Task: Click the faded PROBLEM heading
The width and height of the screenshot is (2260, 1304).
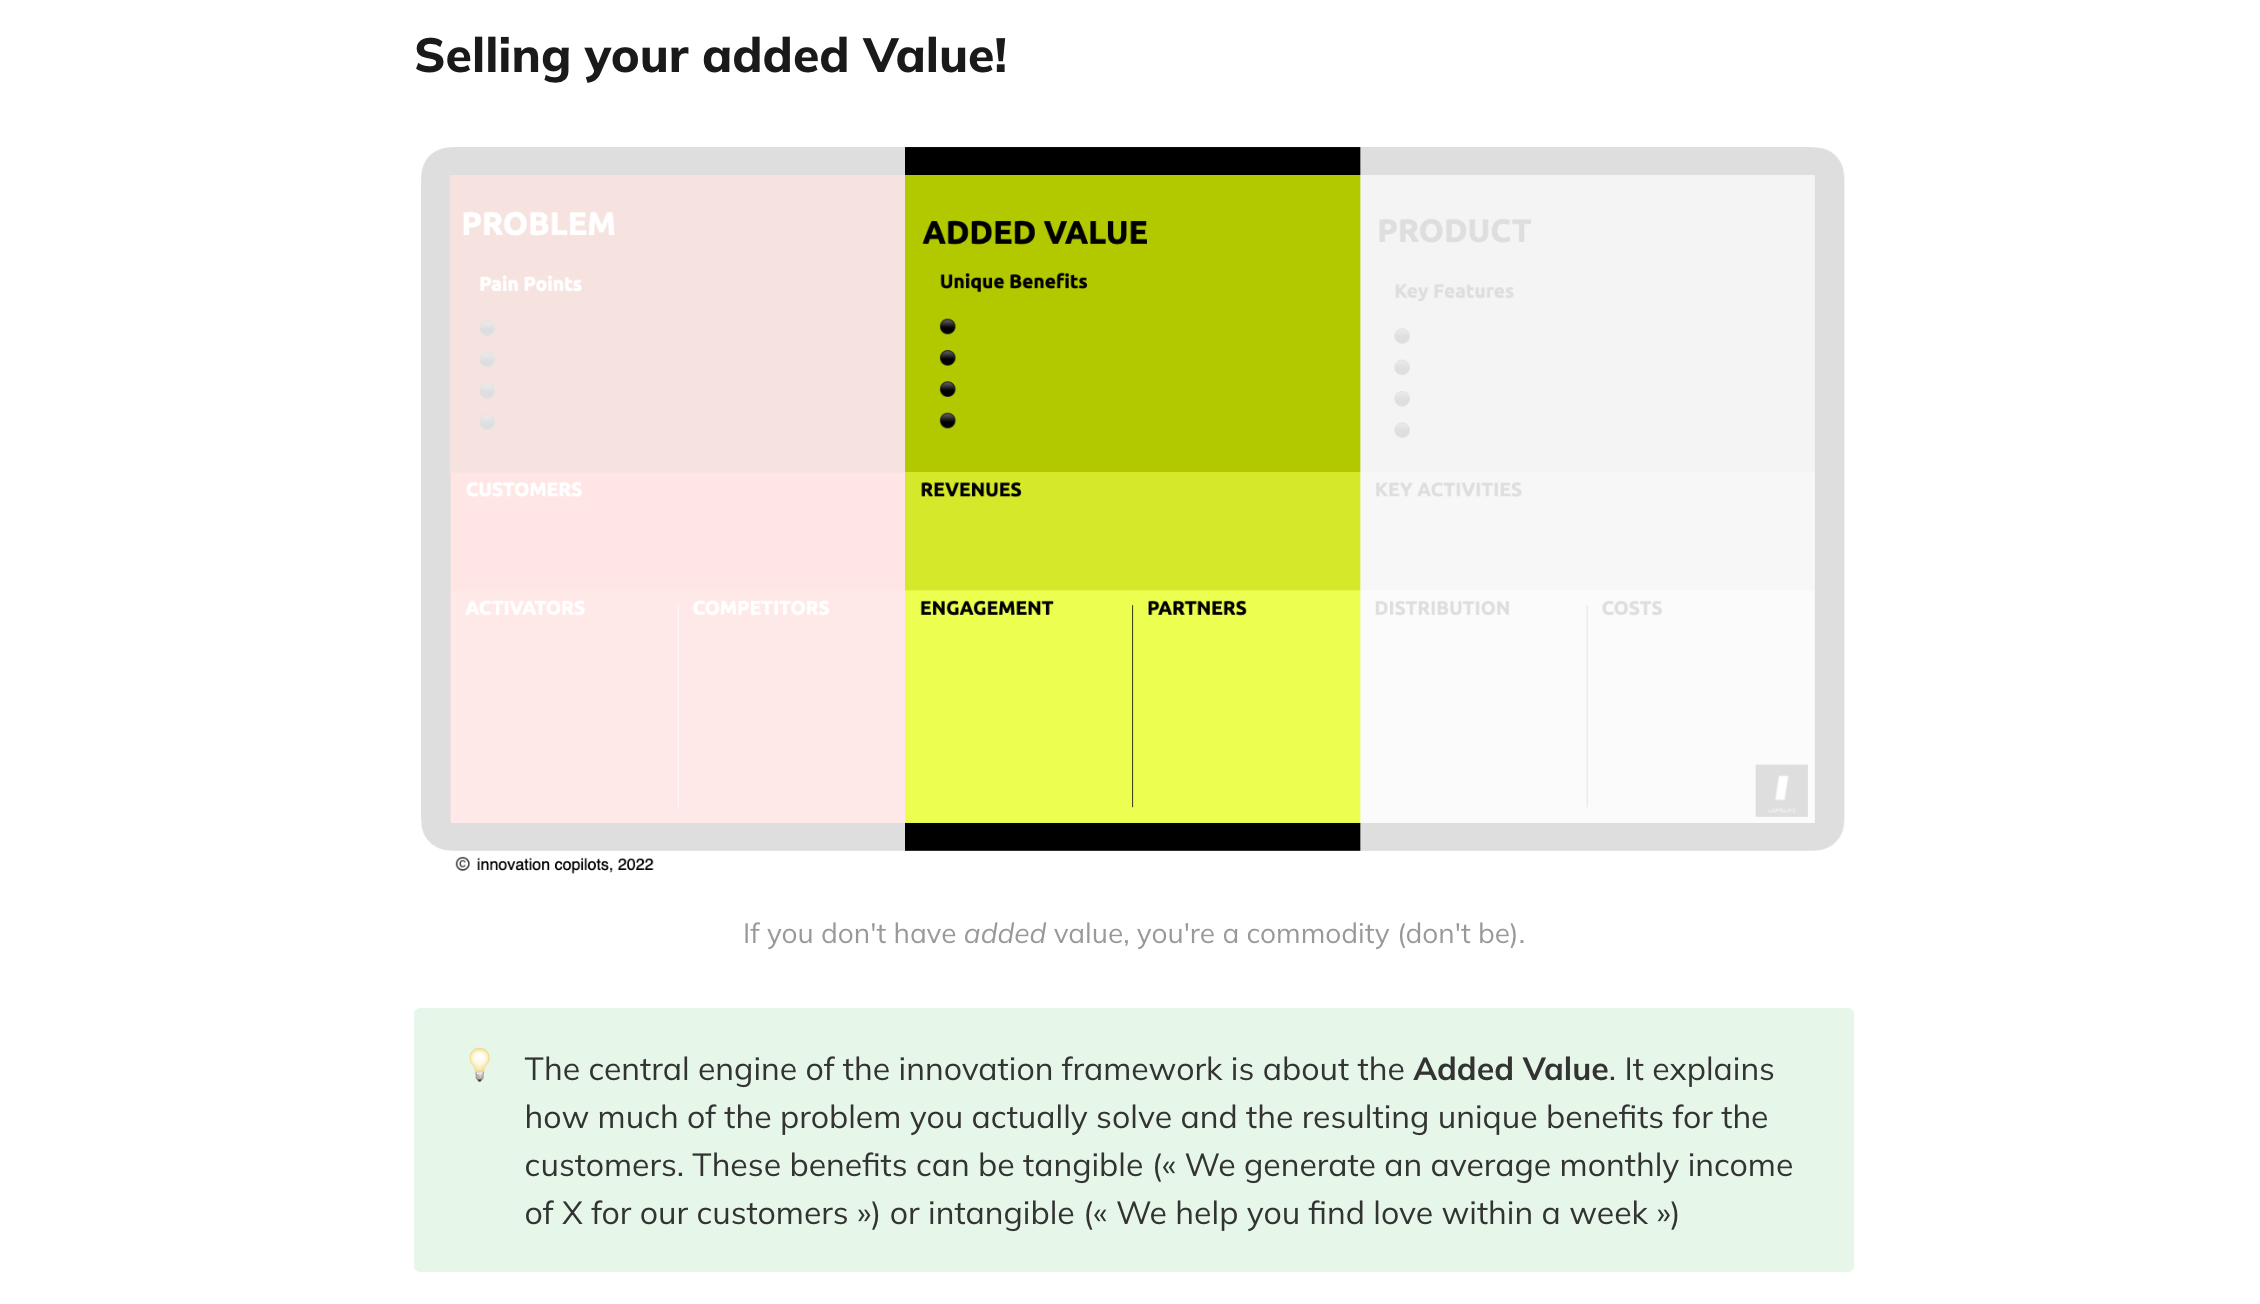Action: click(538, 224)
